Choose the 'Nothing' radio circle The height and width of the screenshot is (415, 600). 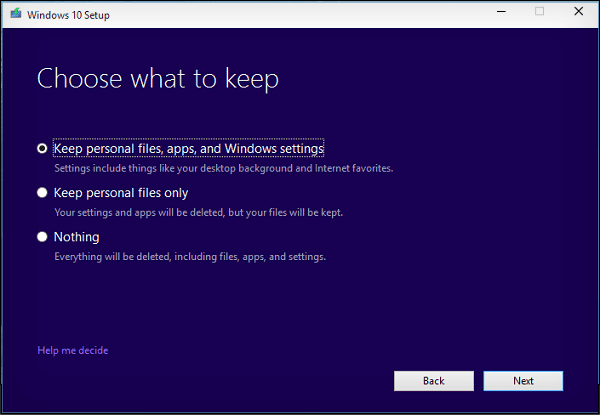pos(42,237)
